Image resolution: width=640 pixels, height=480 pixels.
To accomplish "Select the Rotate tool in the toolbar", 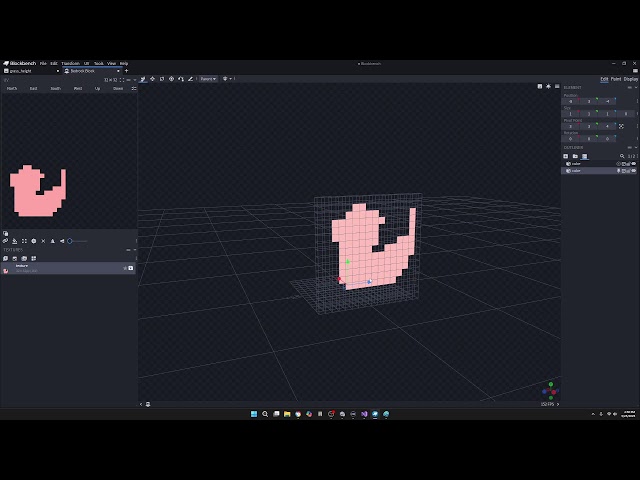I will click(162, 79).
